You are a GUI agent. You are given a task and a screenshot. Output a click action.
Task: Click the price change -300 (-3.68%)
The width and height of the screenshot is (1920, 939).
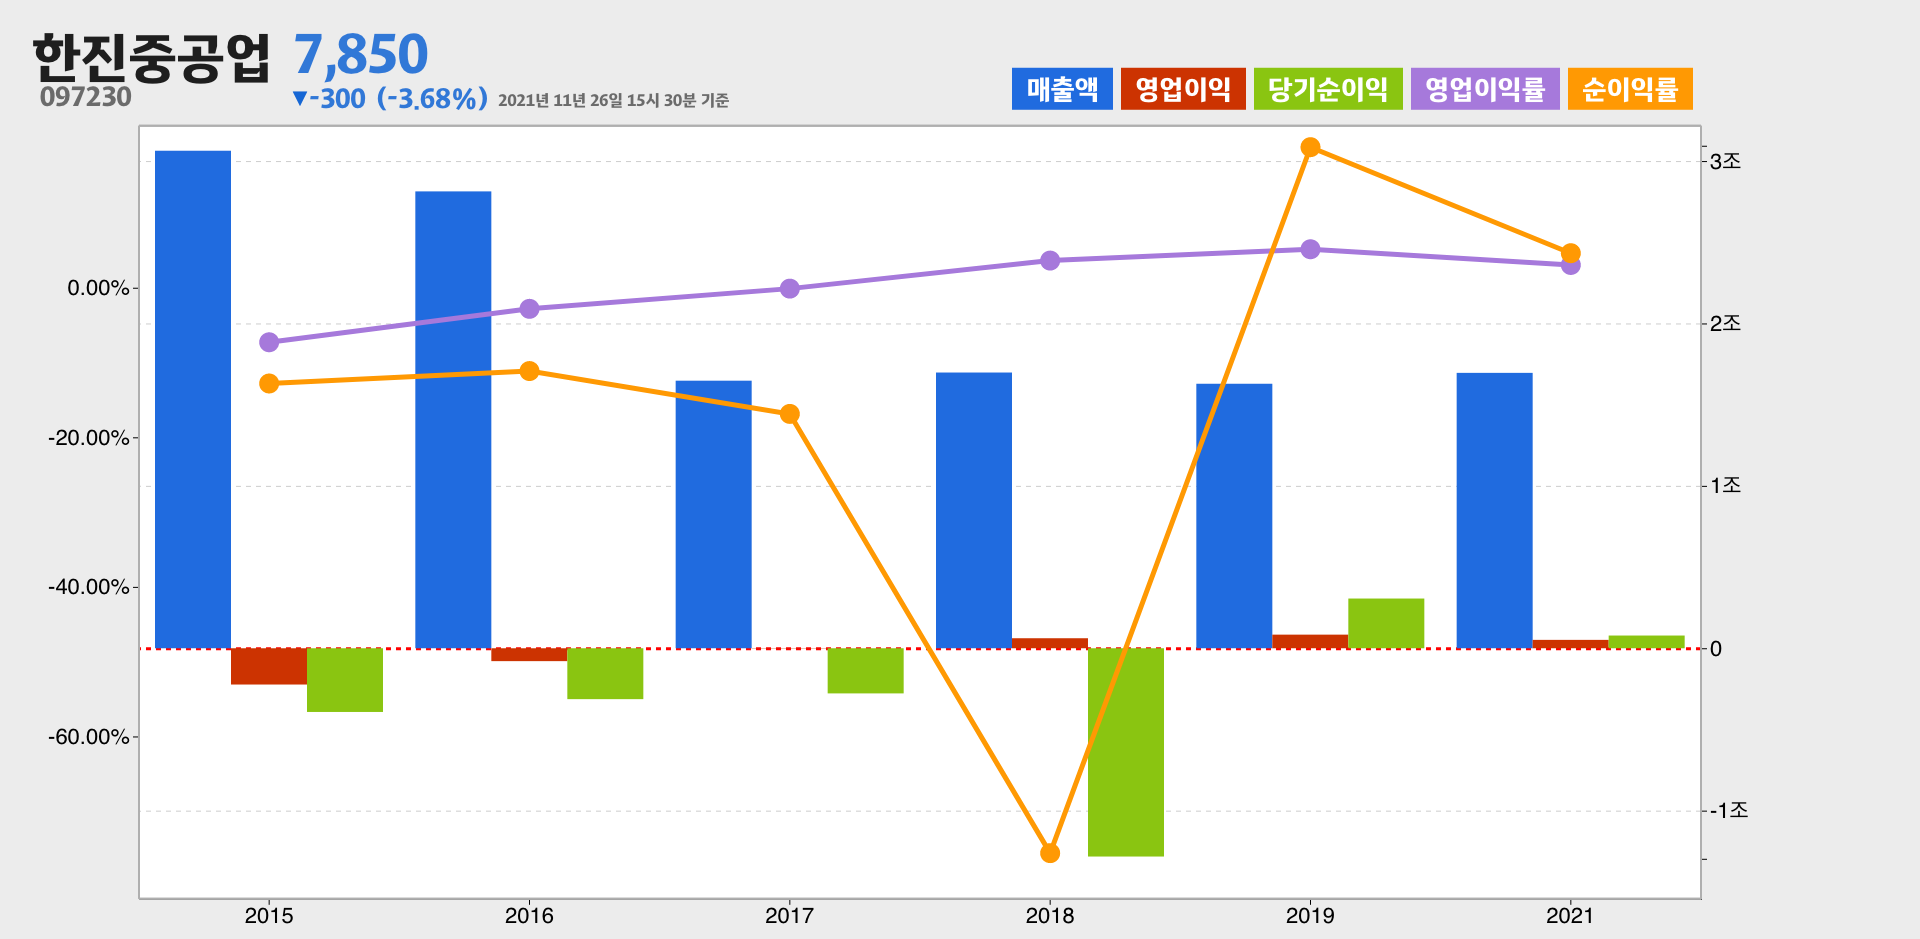tap(390, 98)
